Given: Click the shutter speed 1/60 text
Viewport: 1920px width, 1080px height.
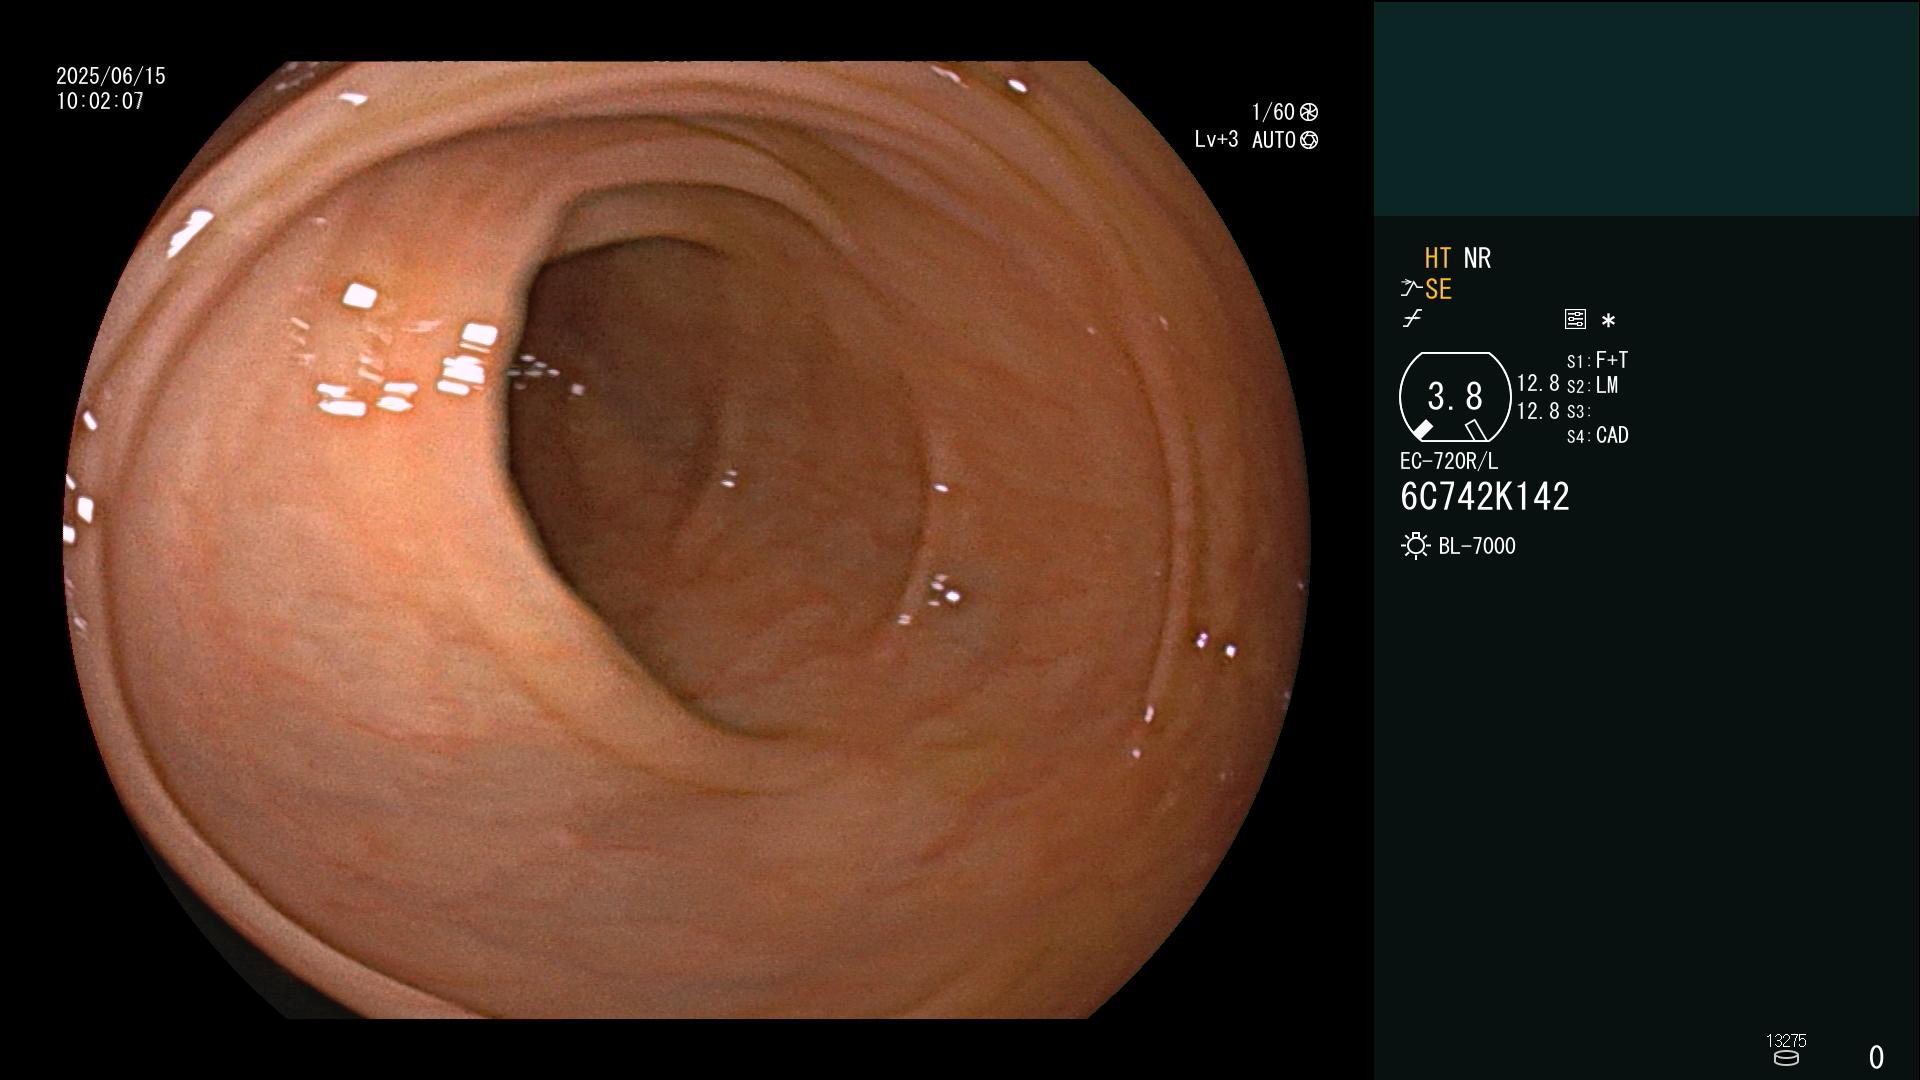Looking at the screenshot, I should point(1273,112).
